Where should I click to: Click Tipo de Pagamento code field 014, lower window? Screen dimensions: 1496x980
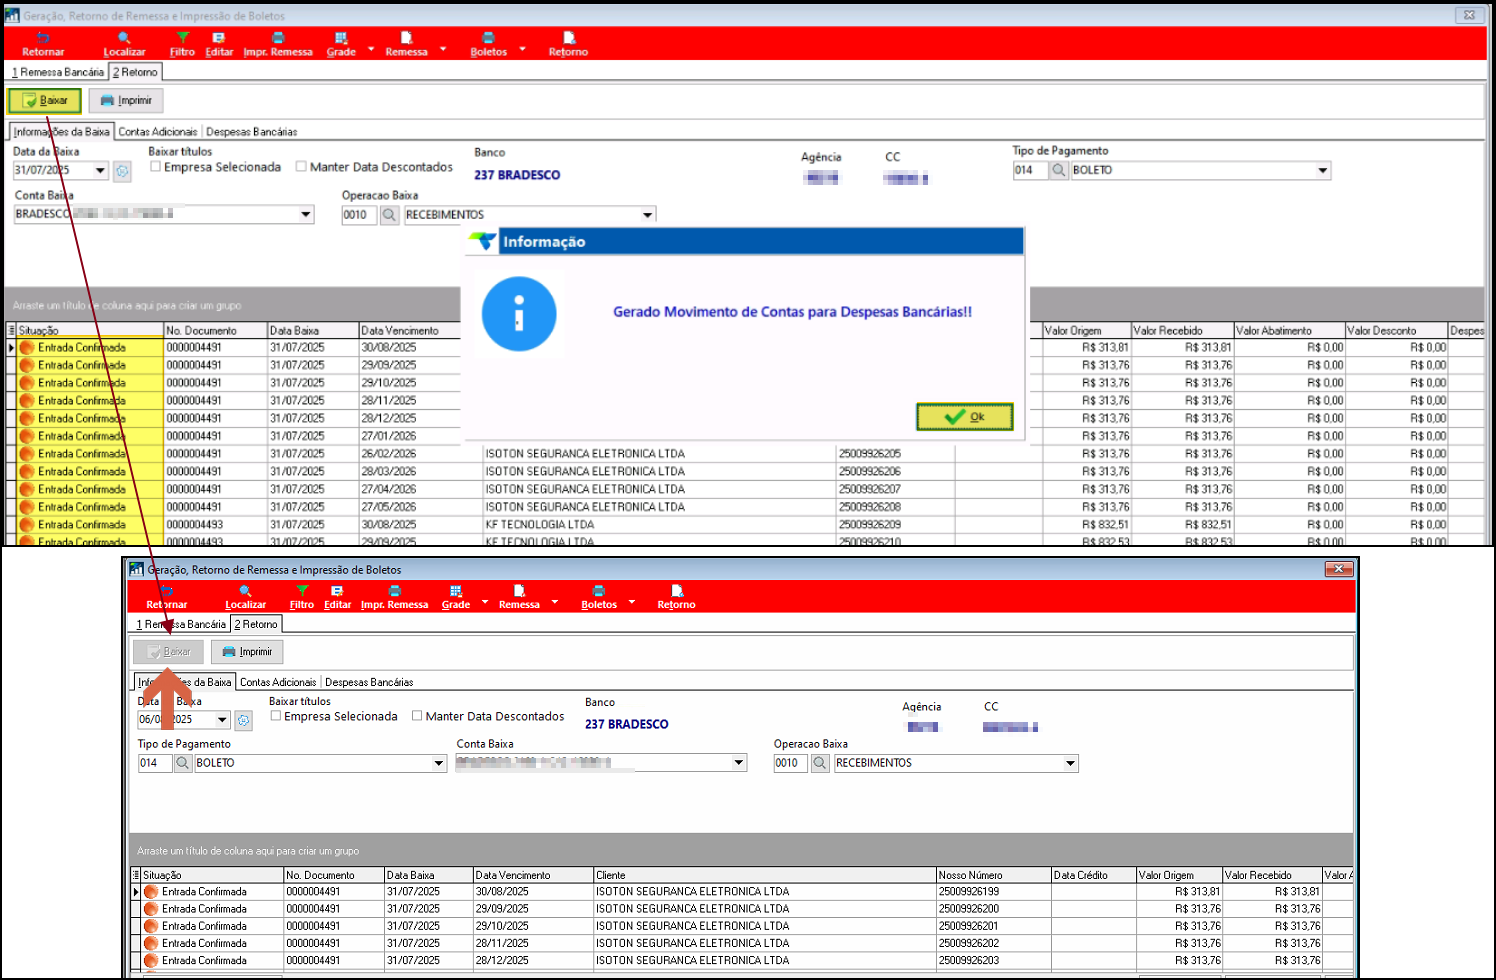click(x=155, y=763)
